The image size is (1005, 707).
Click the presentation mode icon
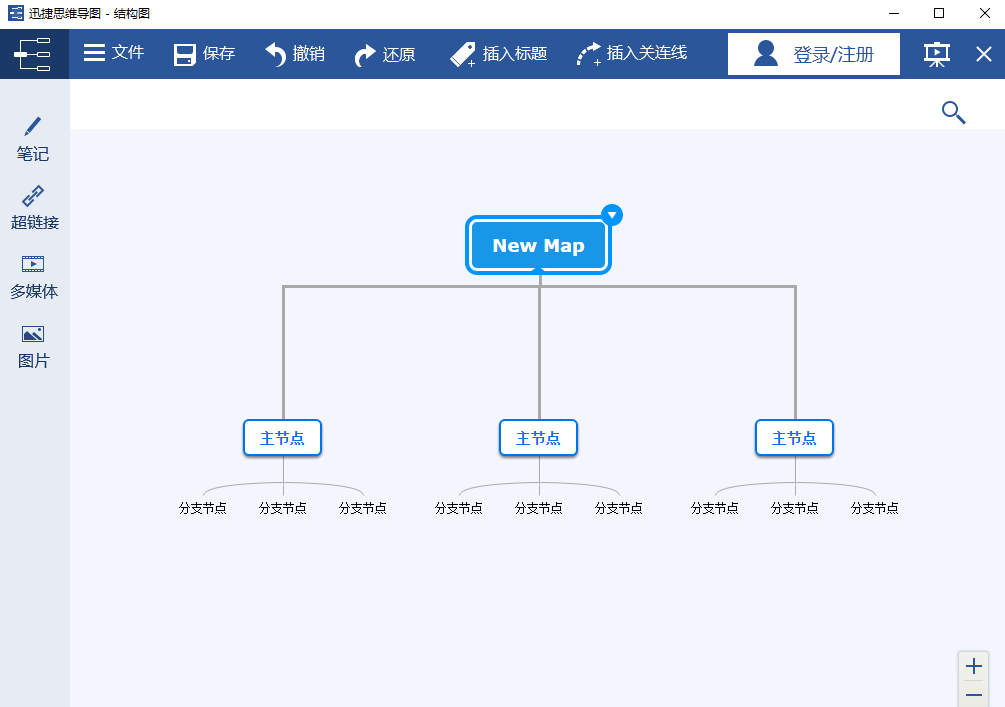click(936, 53)
